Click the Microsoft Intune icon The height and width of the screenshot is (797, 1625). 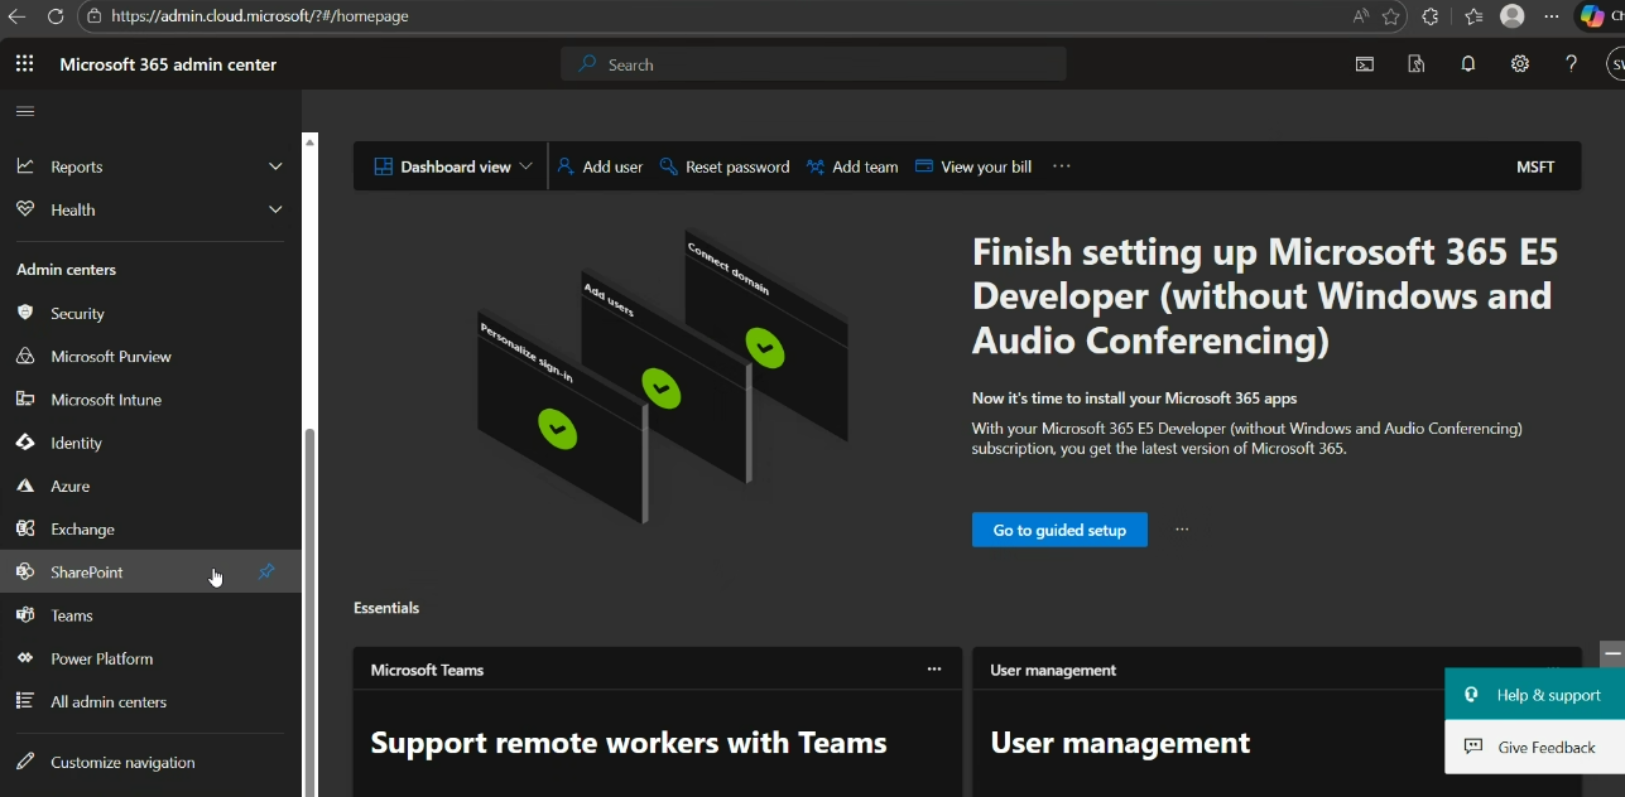(x=25, y=399)
